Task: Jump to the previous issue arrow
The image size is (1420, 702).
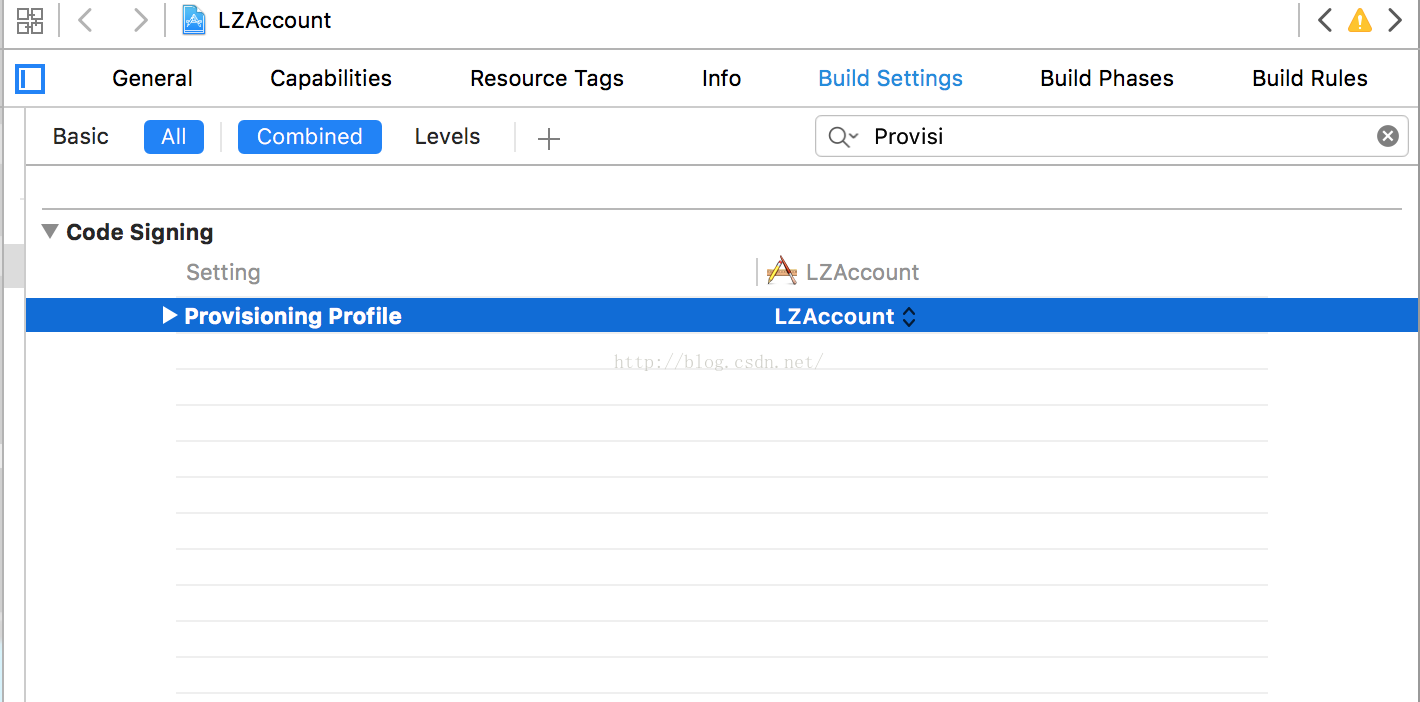Action: [x=1325, y=20]
